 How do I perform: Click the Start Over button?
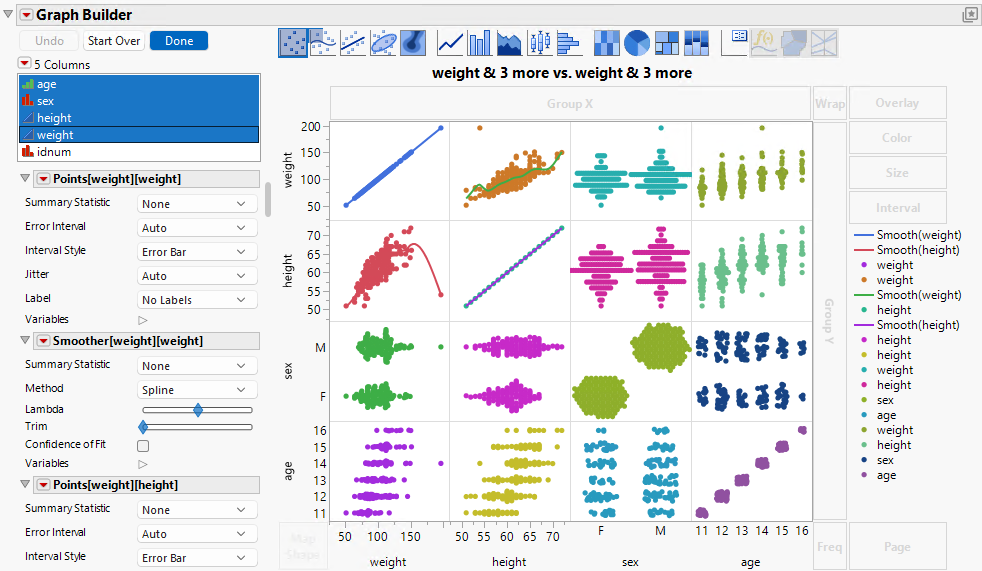pyautogui.click(x=114, y=41)
